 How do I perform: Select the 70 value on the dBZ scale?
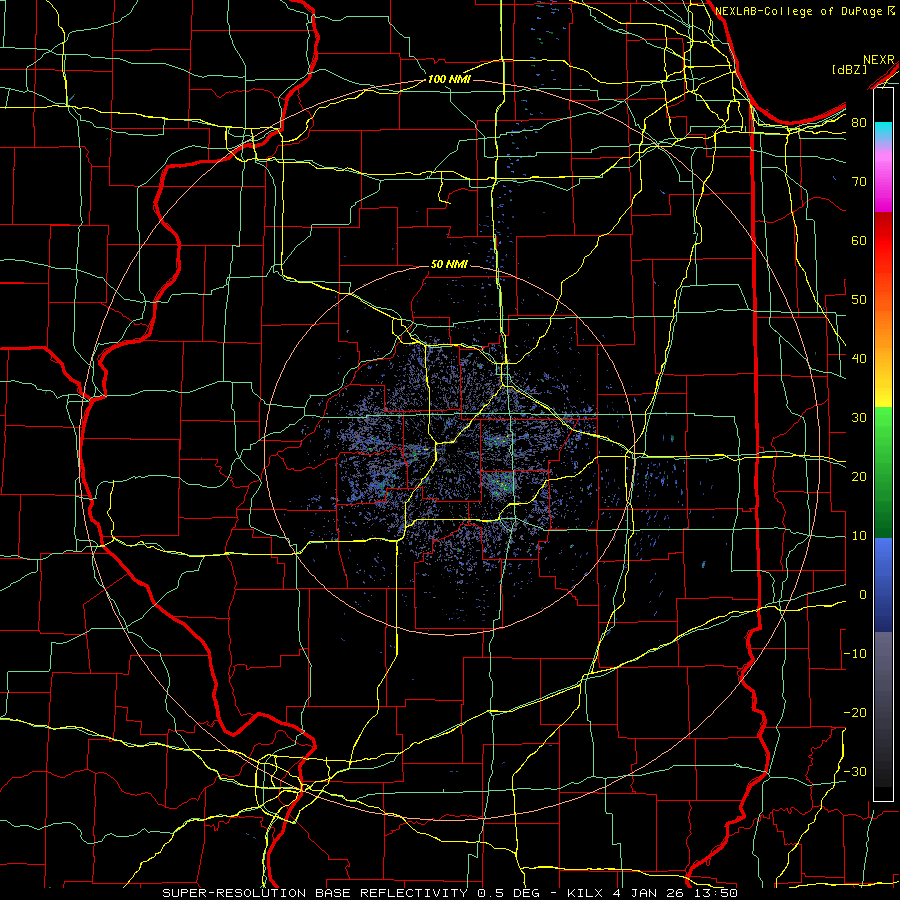click(859, 181)
